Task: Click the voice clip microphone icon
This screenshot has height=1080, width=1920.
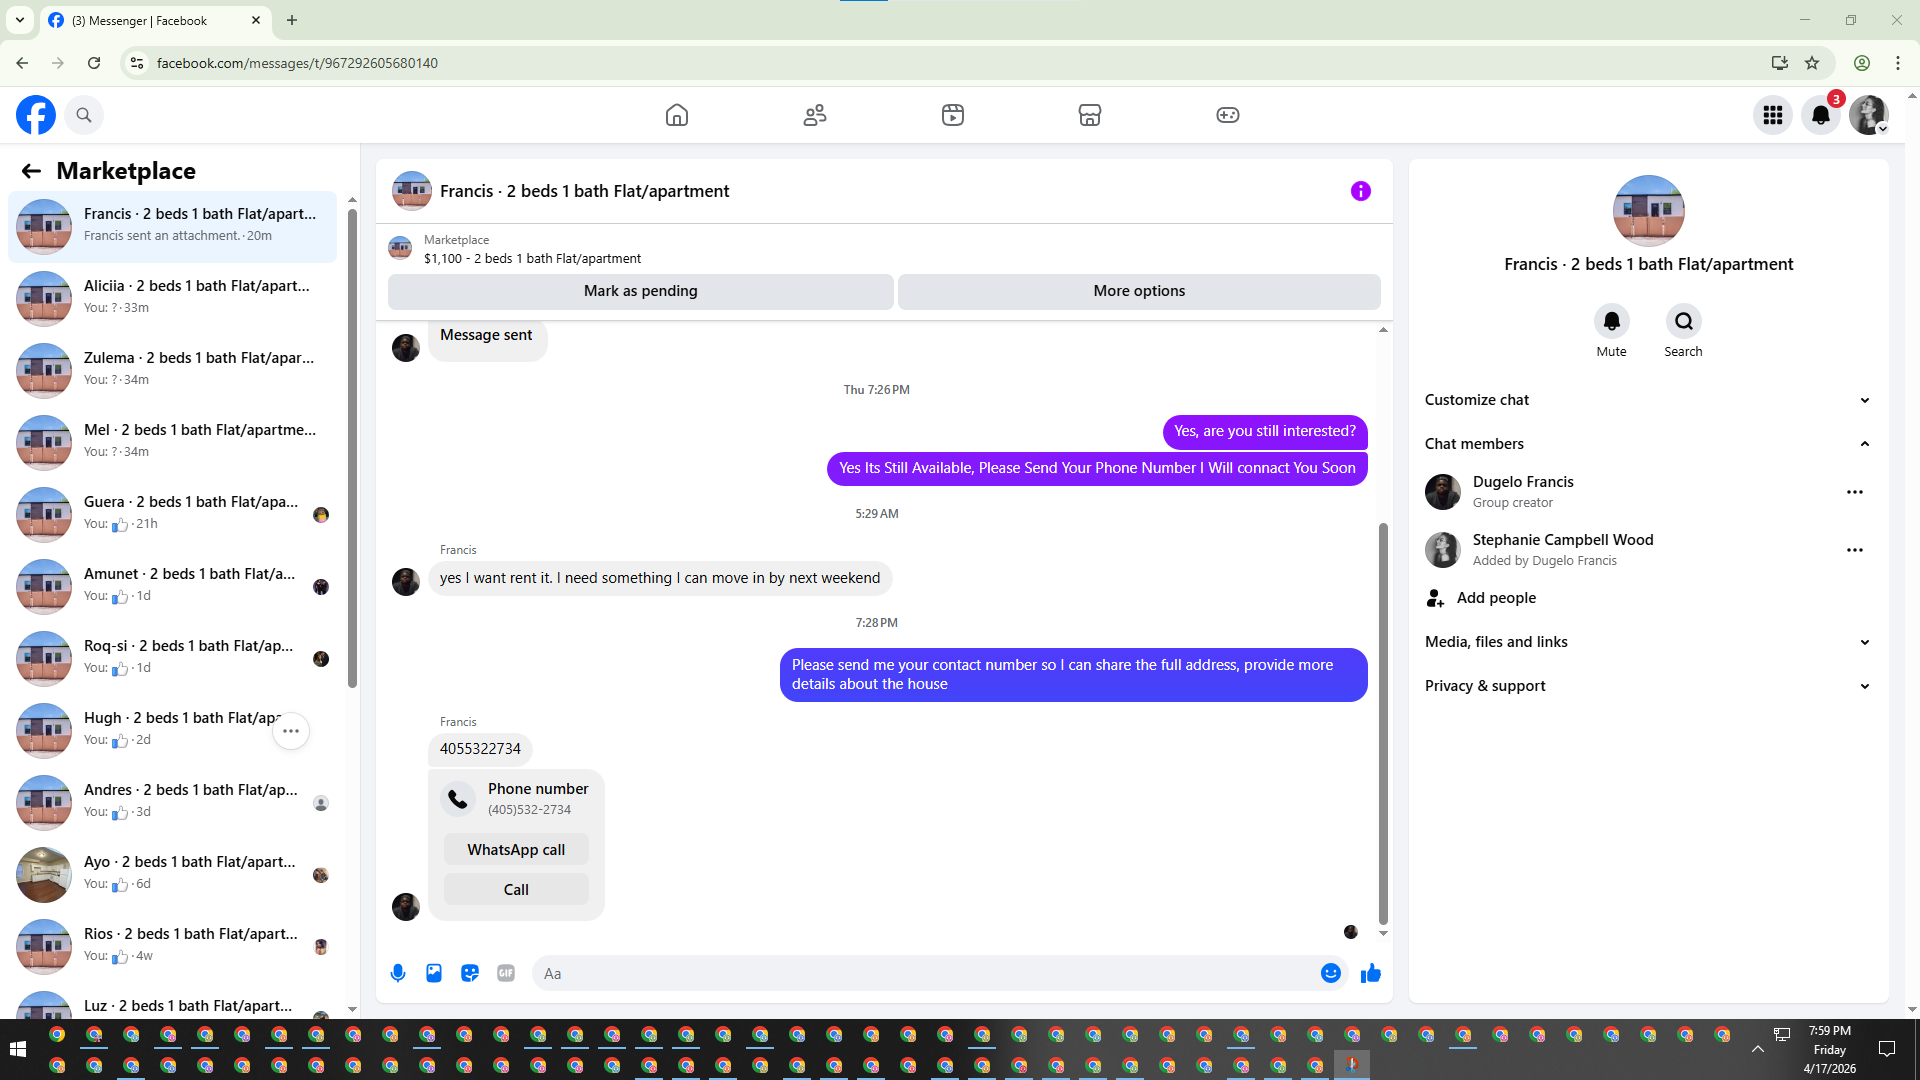Action: pos(398,973)
